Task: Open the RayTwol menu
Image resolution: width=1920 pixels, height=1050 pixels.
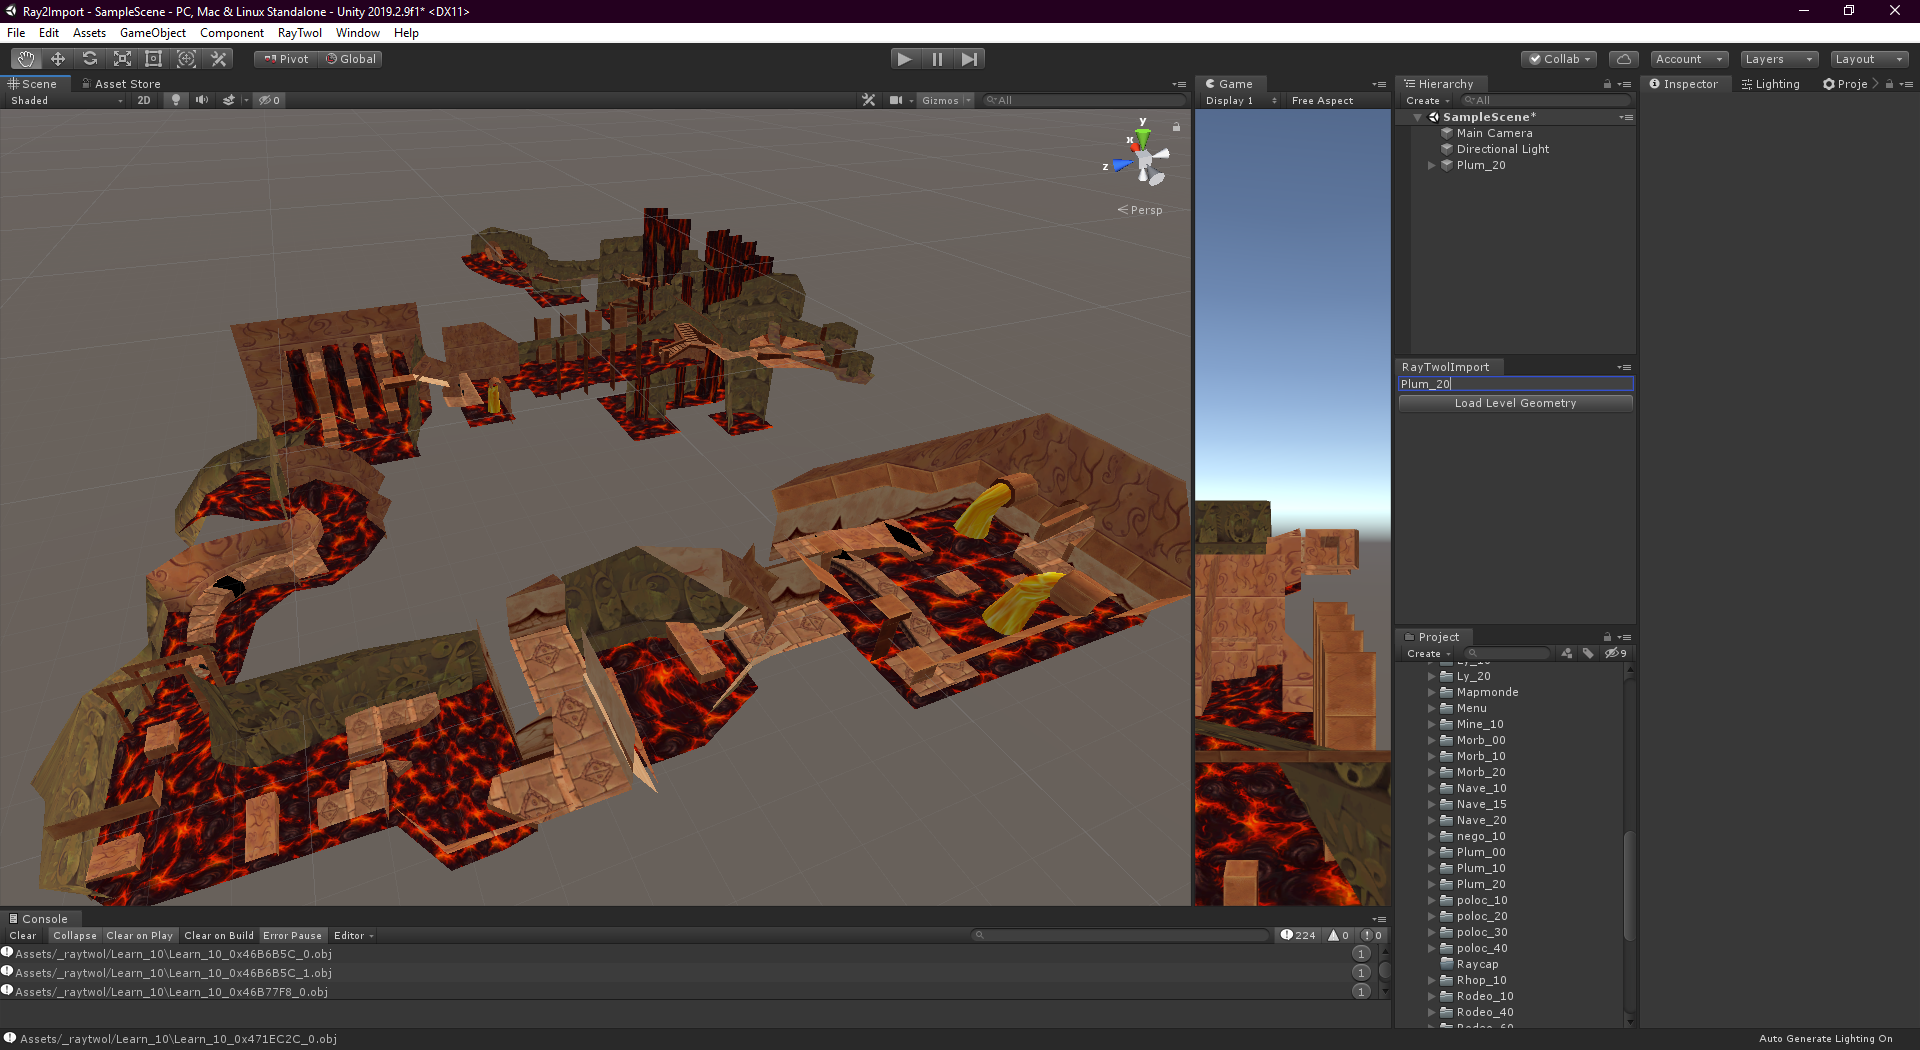Action: tap(300, 33)
